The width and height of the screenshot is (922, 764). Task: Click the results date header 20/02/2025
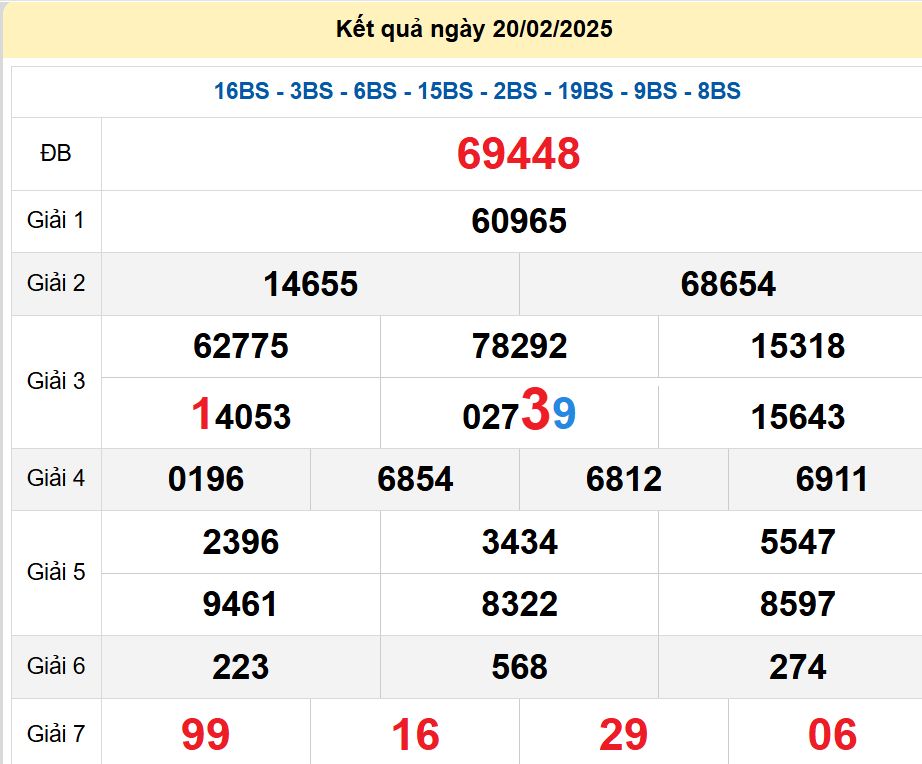click(474, 30)
